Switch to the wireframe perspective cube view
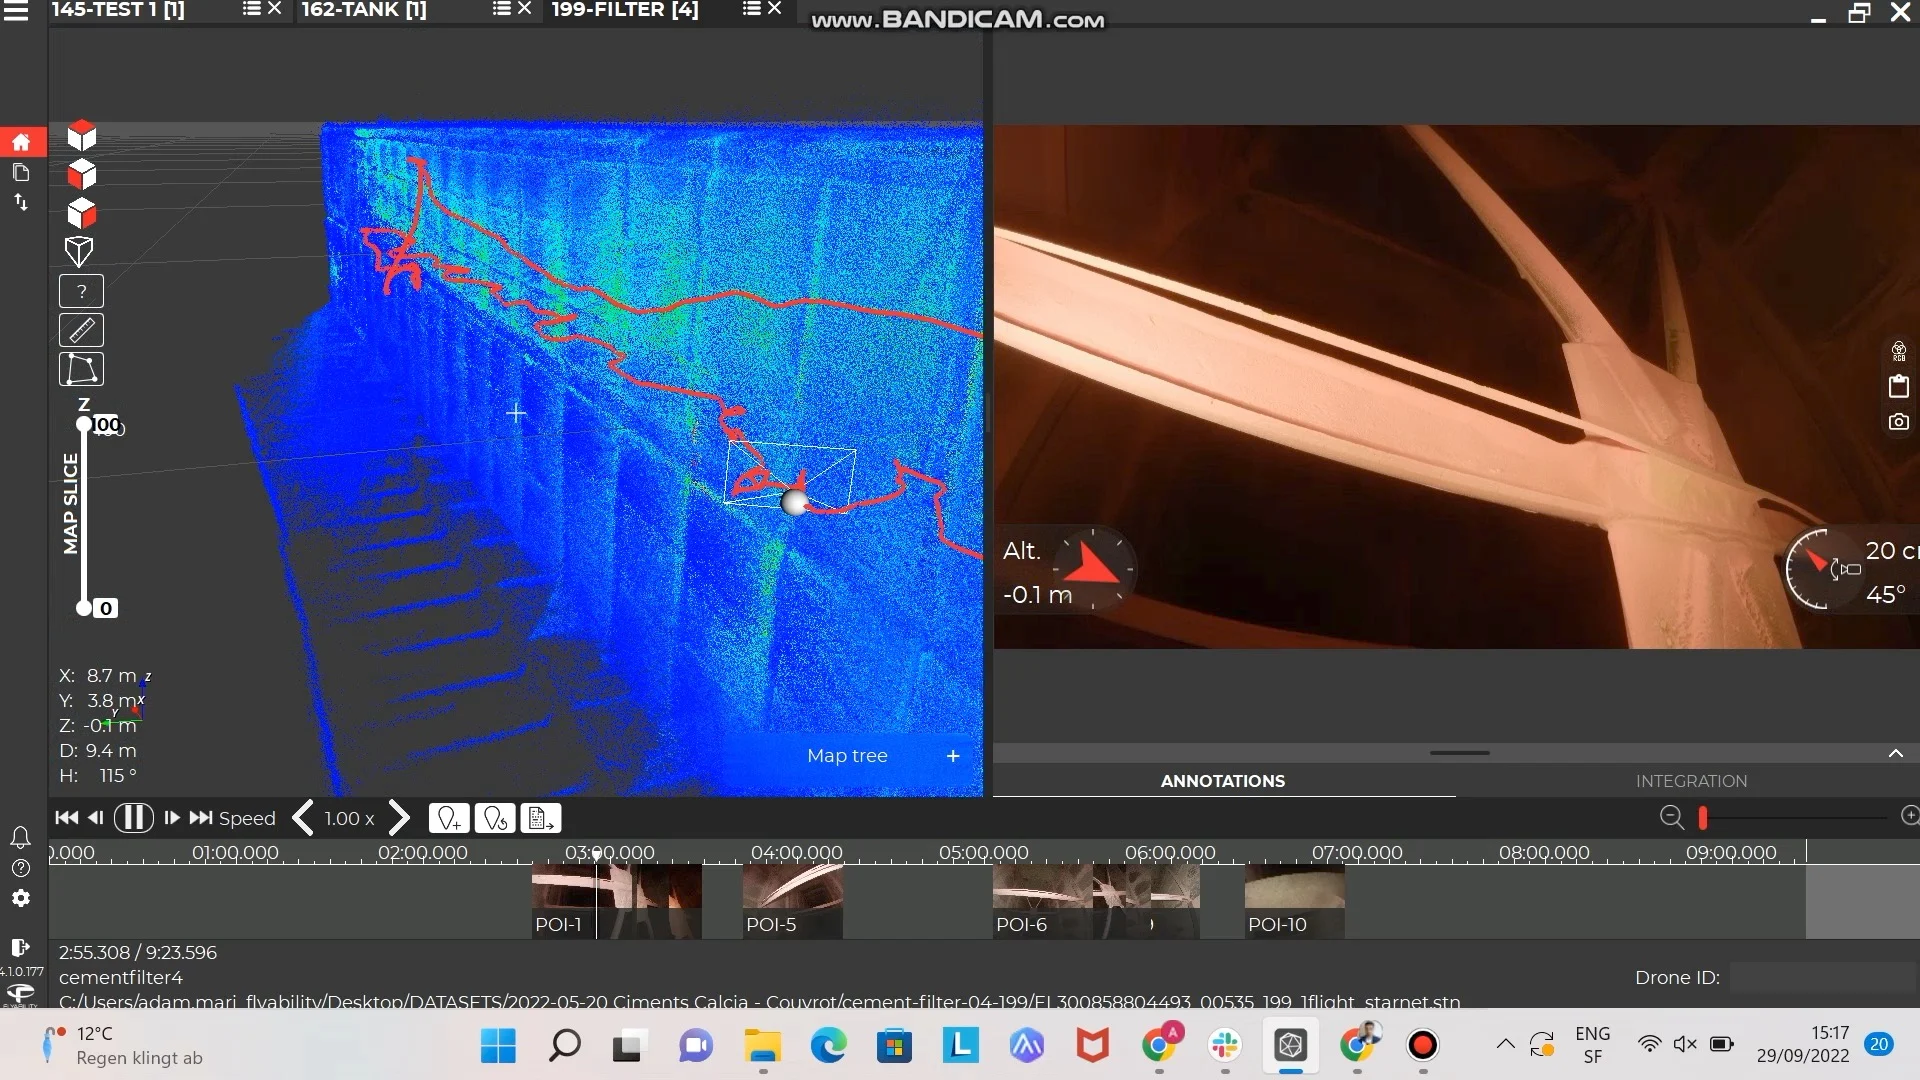The width and height of the screenshot is (1920, 1080). pos(80,251)
